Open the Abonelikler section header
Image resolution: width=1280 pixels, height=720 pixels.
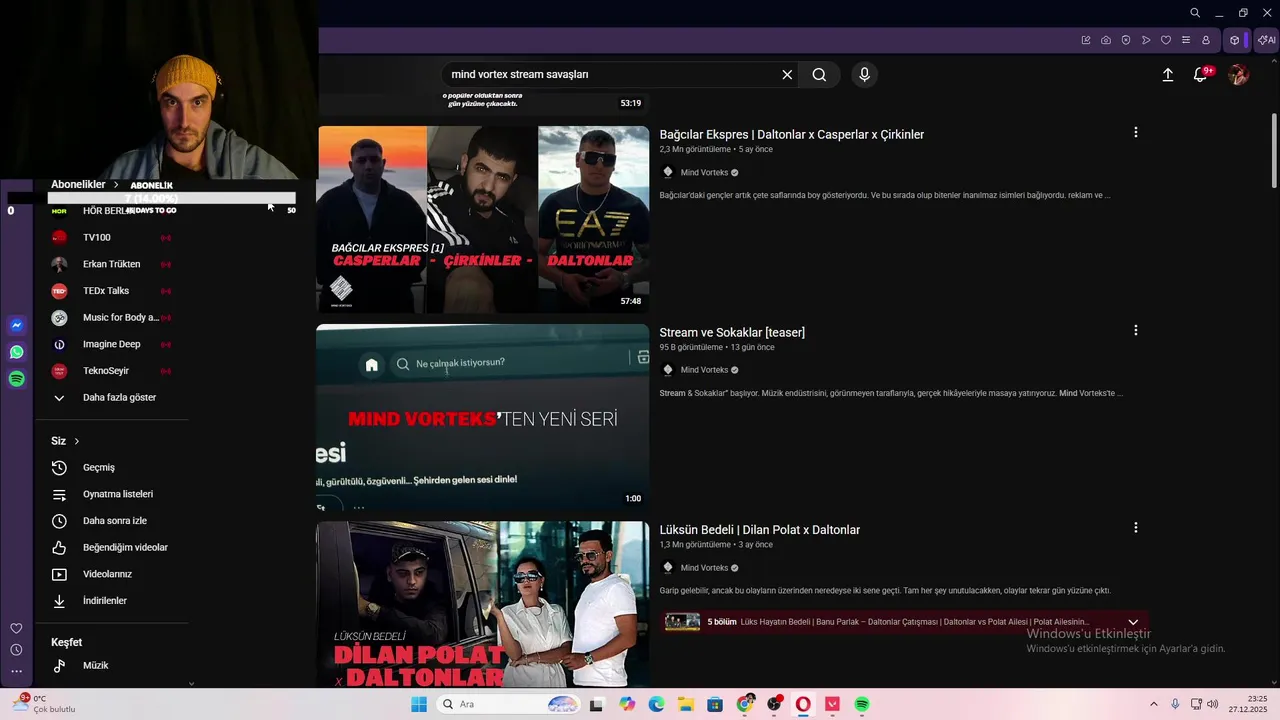pyautogui.click(x=86, y=185)
